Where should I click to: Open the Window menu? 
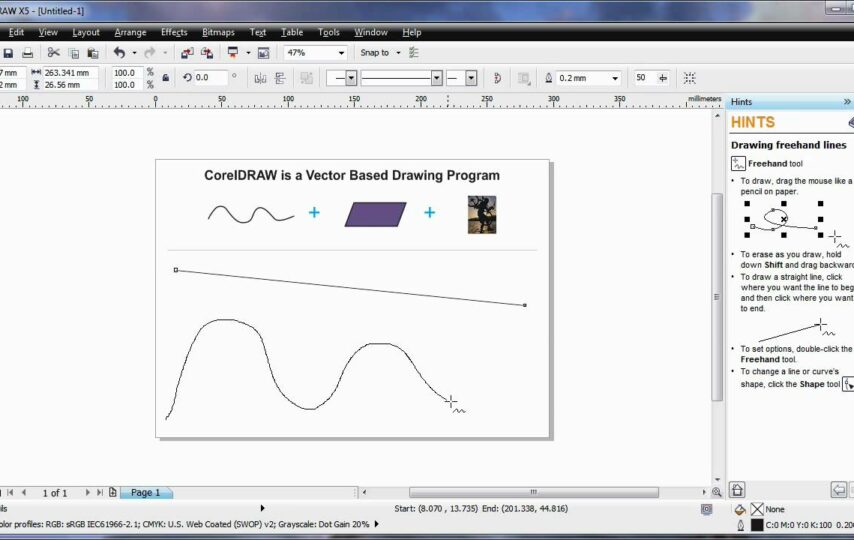tap(370, 32)
